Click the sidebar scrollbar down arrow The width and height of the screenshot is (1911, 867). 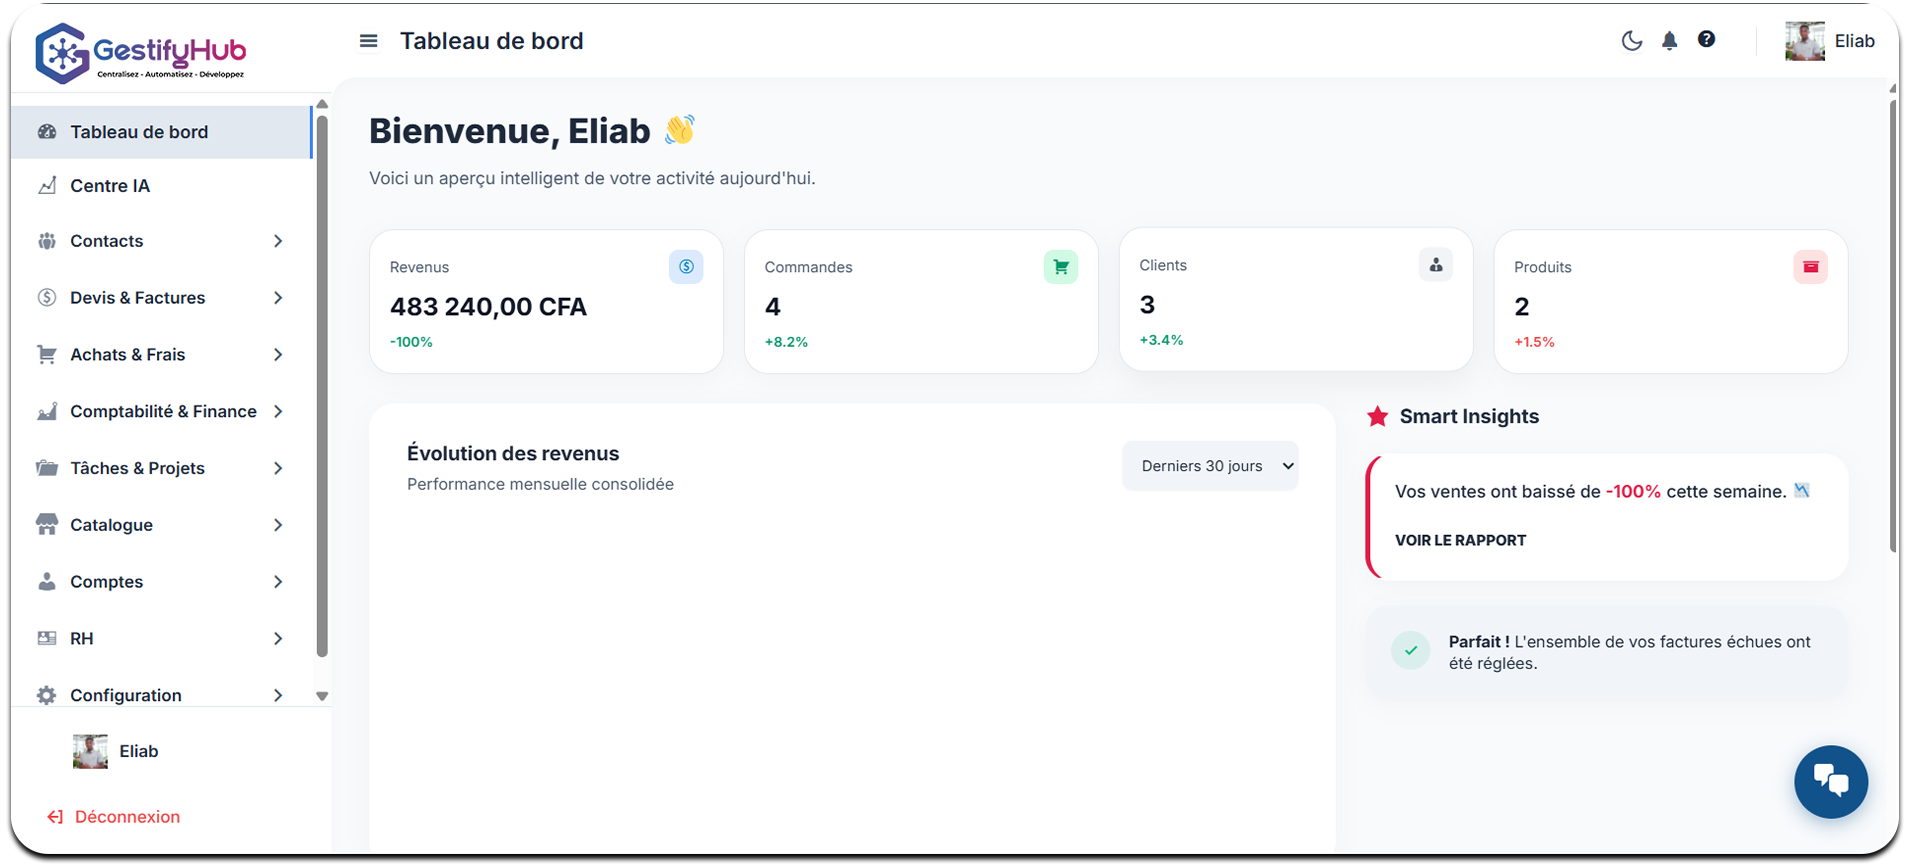click(x=322, y=696)
